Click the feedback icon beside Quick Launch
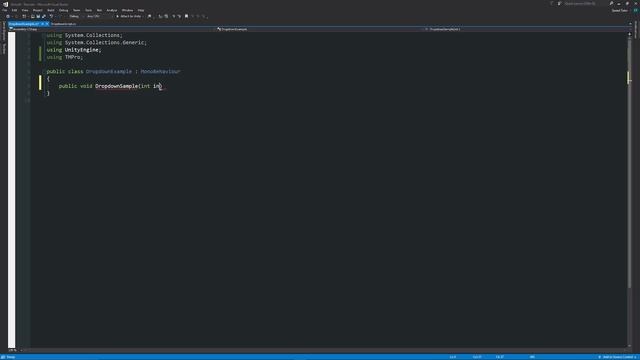 [559, 3]
